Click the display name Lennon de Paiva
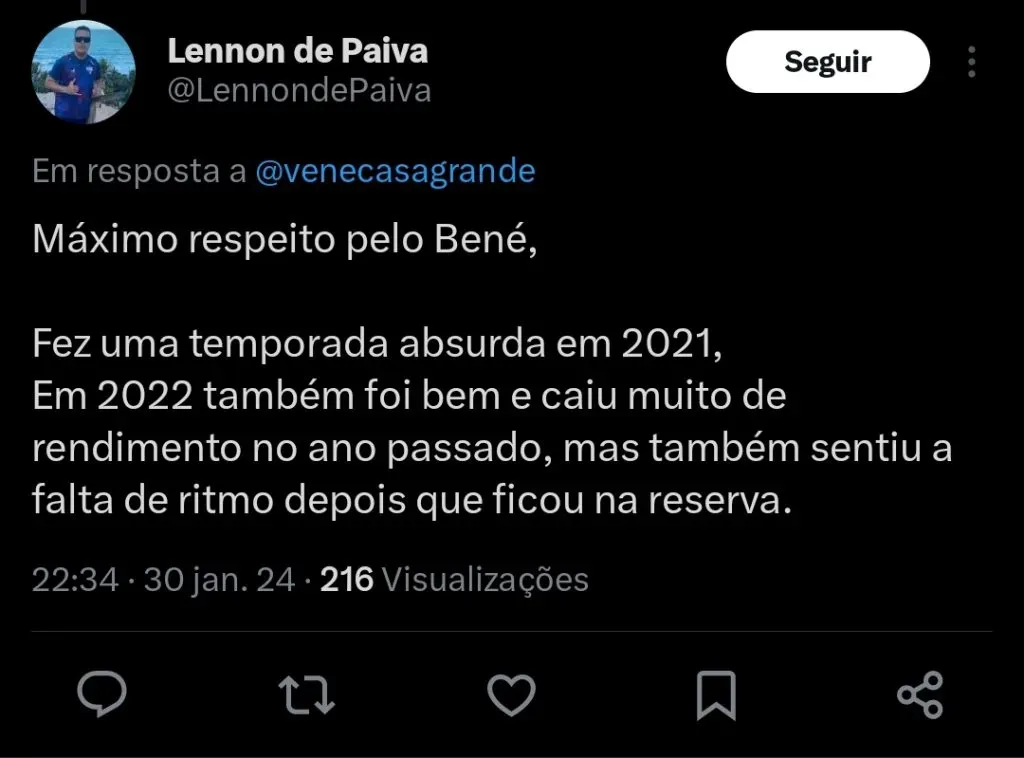This screenshot has height=758, width=1024. [298, 50]
